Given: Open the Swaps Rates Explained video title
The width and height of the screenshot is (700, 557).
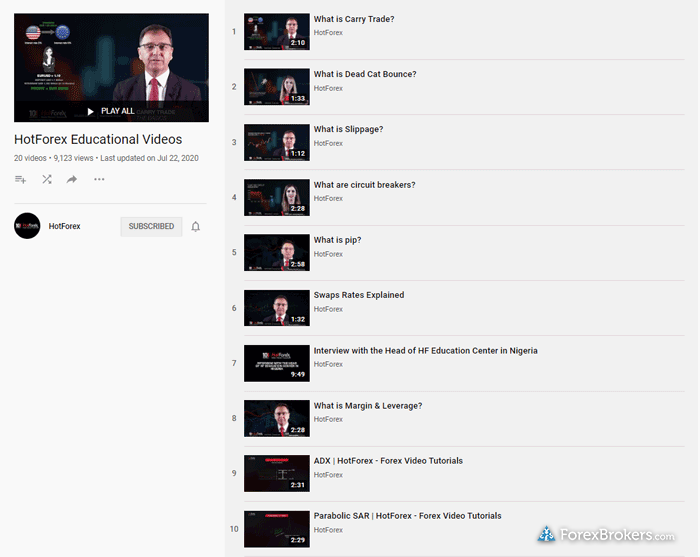Looking at the screenshot, I should tap(359, 295).
